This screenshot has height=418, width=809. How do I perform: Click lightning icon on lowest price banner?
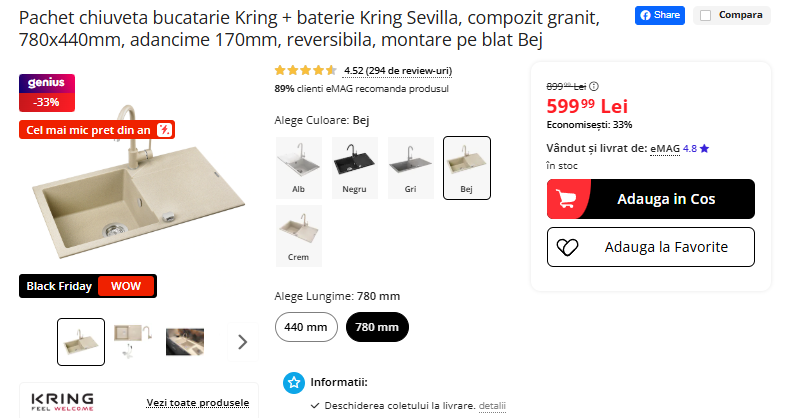pos(166,129)
